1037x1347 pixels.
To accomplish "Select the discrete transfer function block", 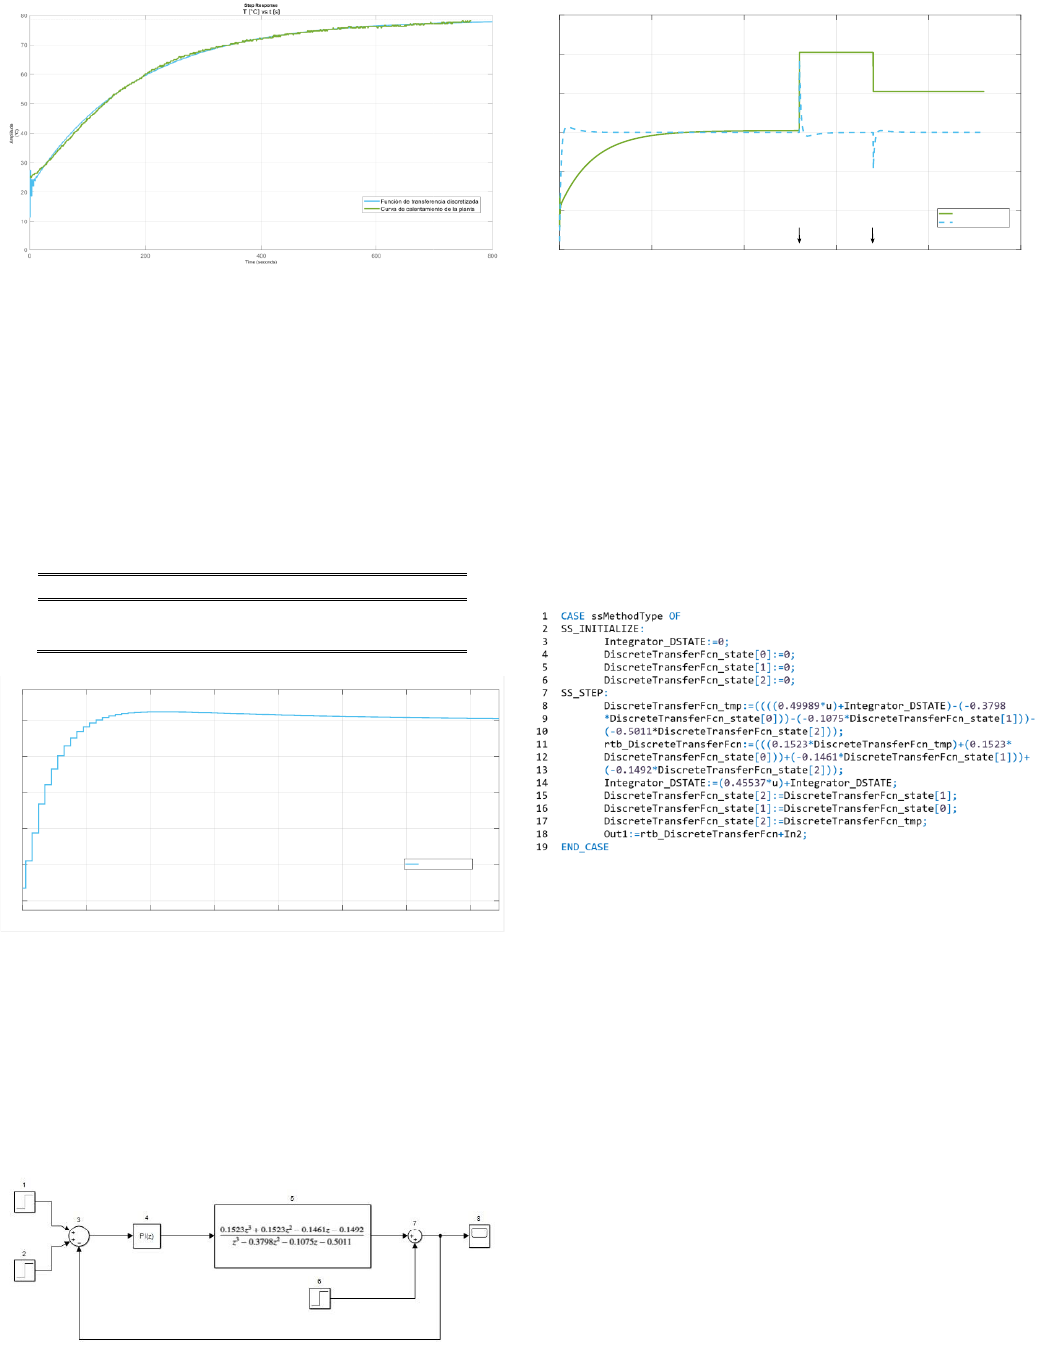I will (292, 1236).
